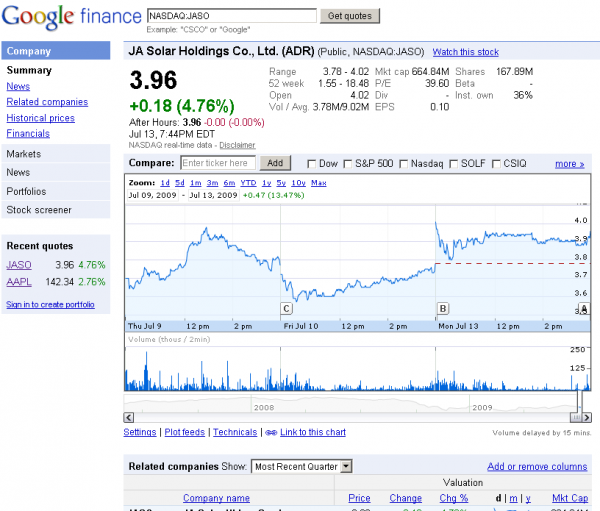Open the more comparison options link

click(x=569, y=164)
